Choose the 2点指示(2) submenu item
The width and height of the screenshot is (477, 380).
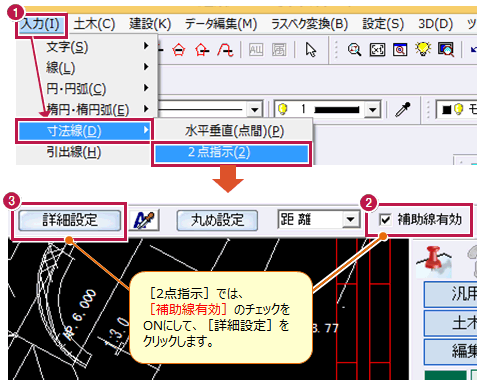tap(231, 153)
